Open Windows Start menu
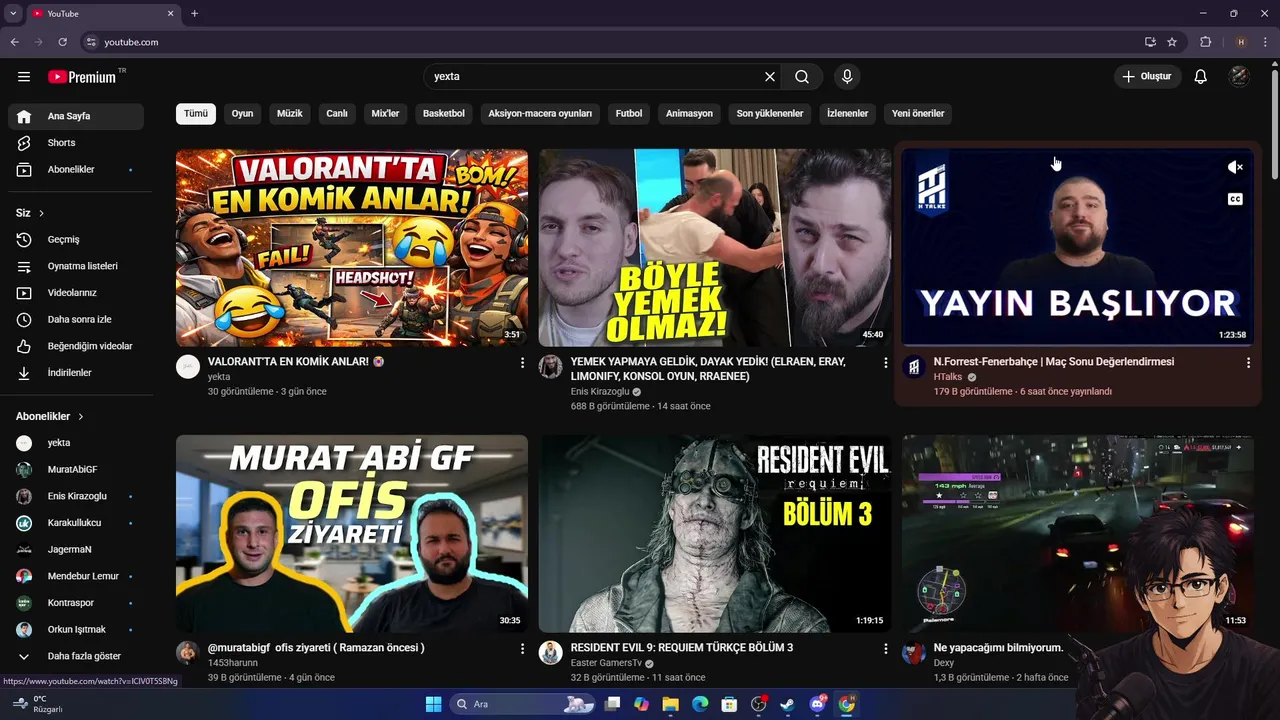Image resolution: width=1280 pixels, height=720 pixels. tap(433, 704)
